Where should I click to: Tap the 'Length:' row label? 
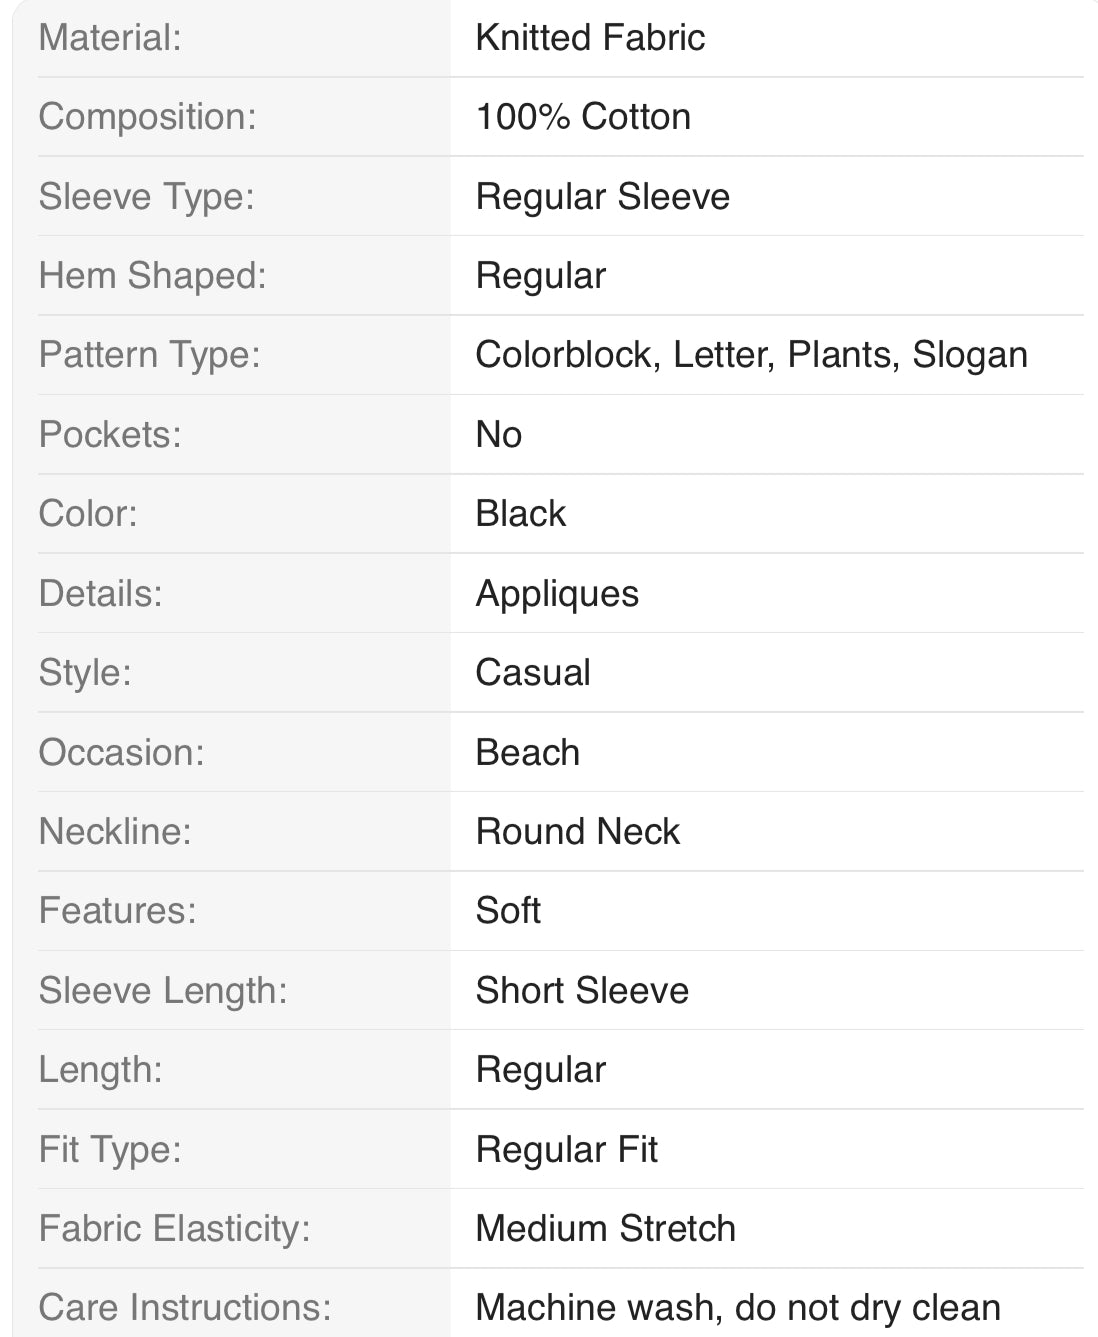coord(100,1070)
